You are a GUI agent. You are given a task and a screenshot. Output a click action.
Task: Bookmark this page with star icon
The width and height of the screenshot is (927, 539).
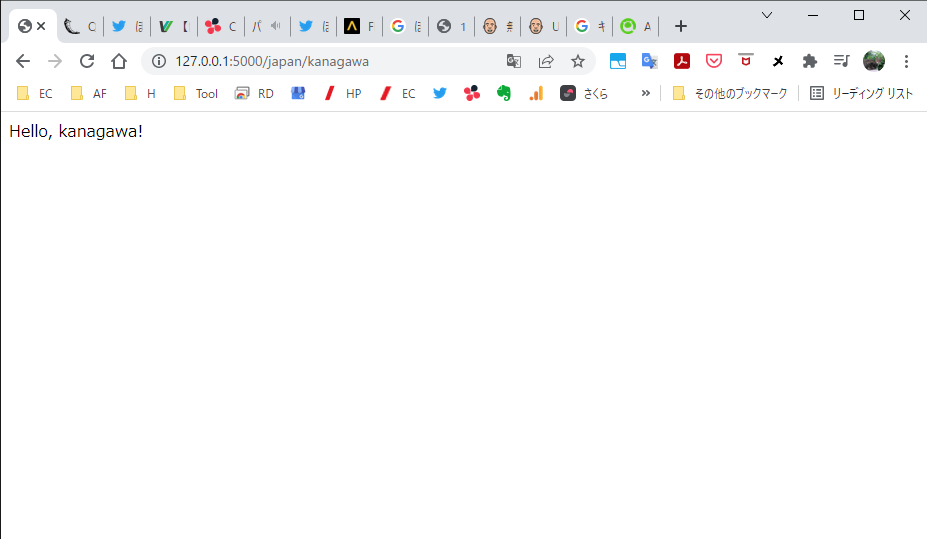click(x=577, y=61)
